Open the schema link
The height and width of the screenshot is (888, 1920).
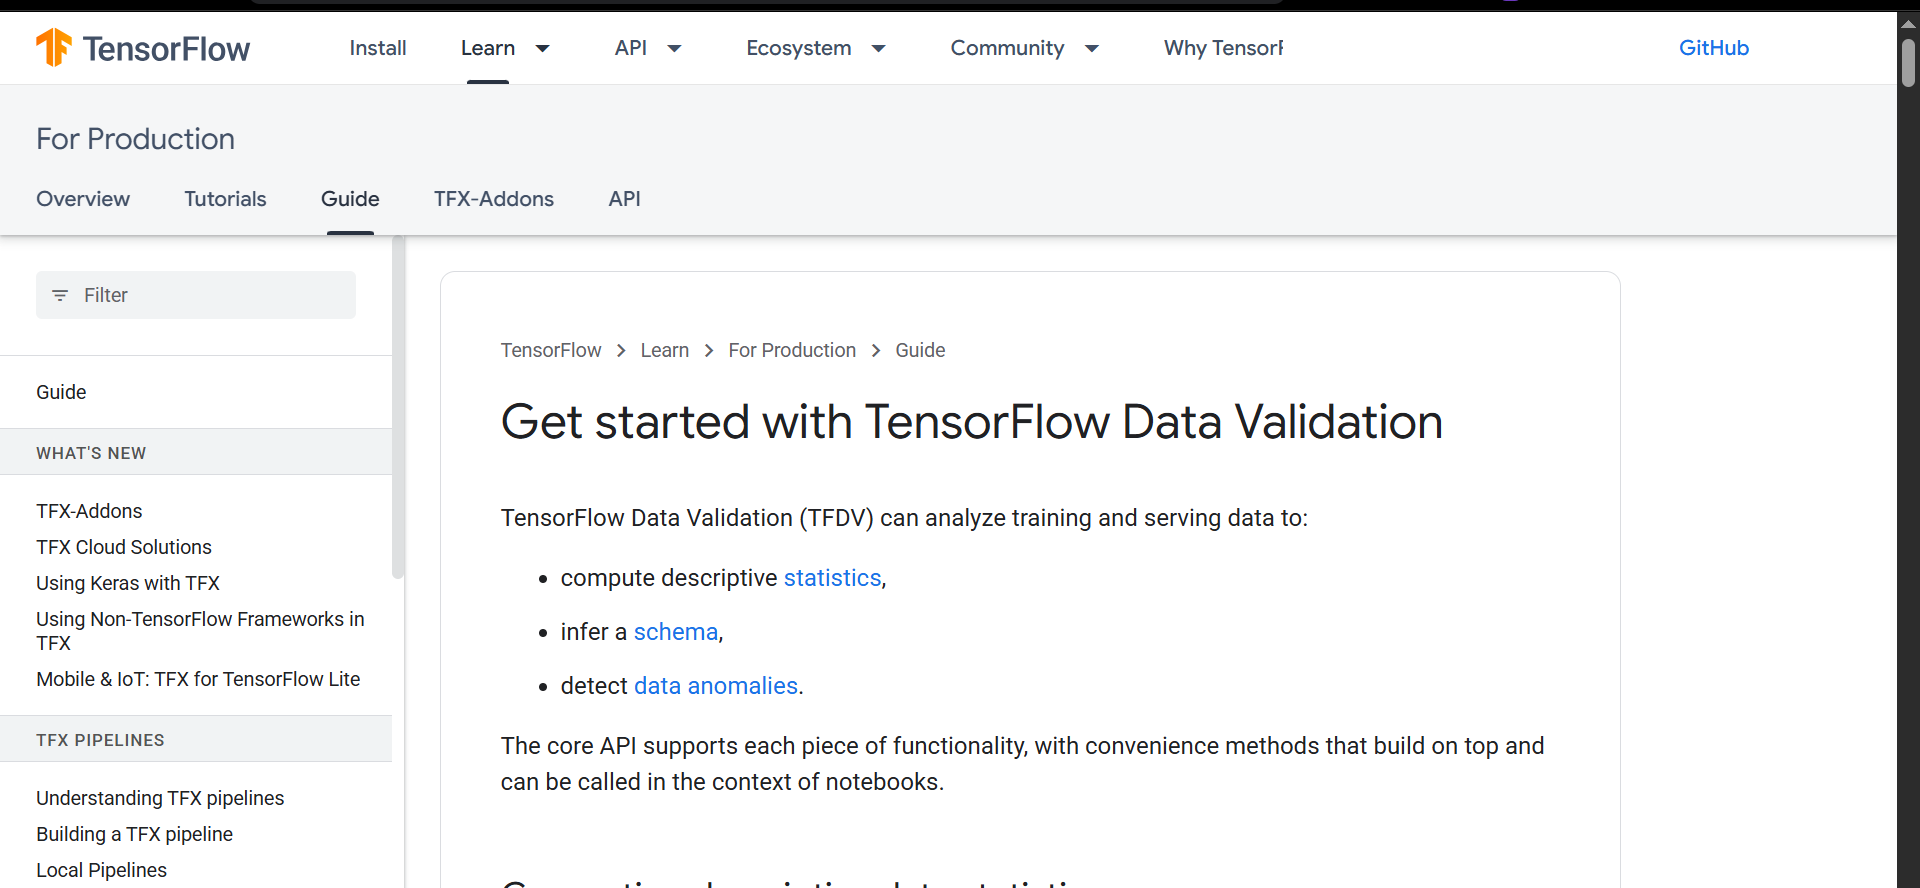coord(676,632)
